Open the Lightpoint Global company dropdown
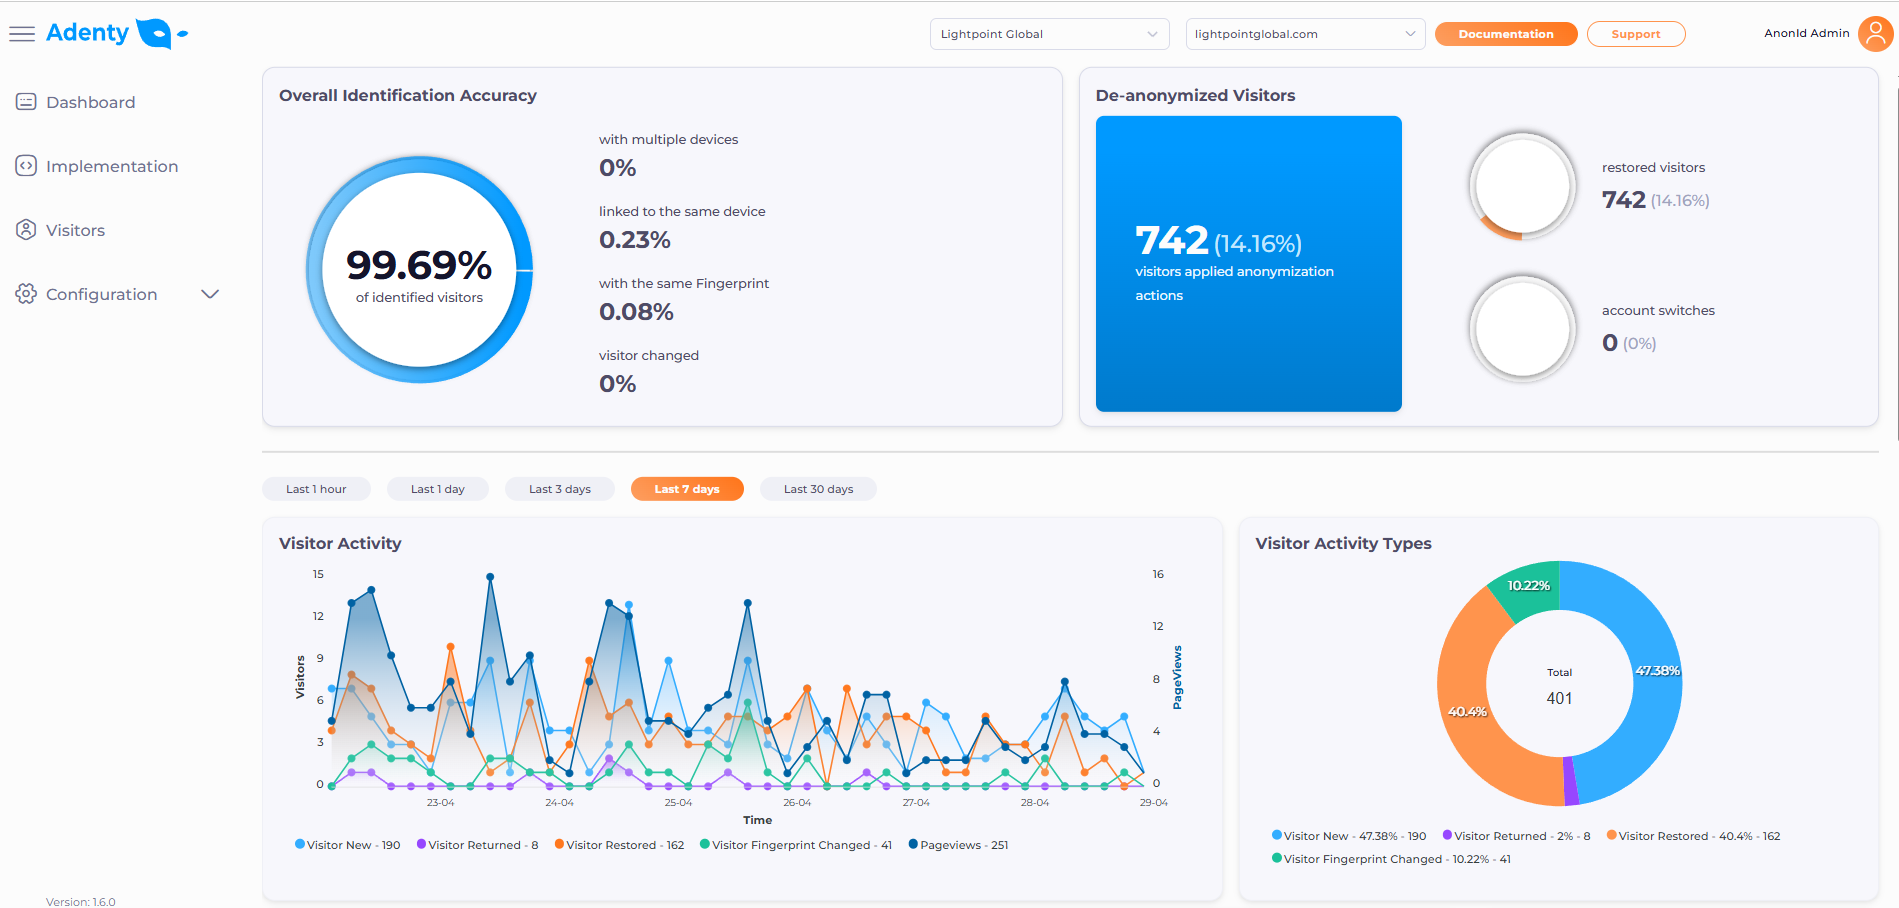The height and width of the screenshot is (908, 1899). tap(1048, 33)
